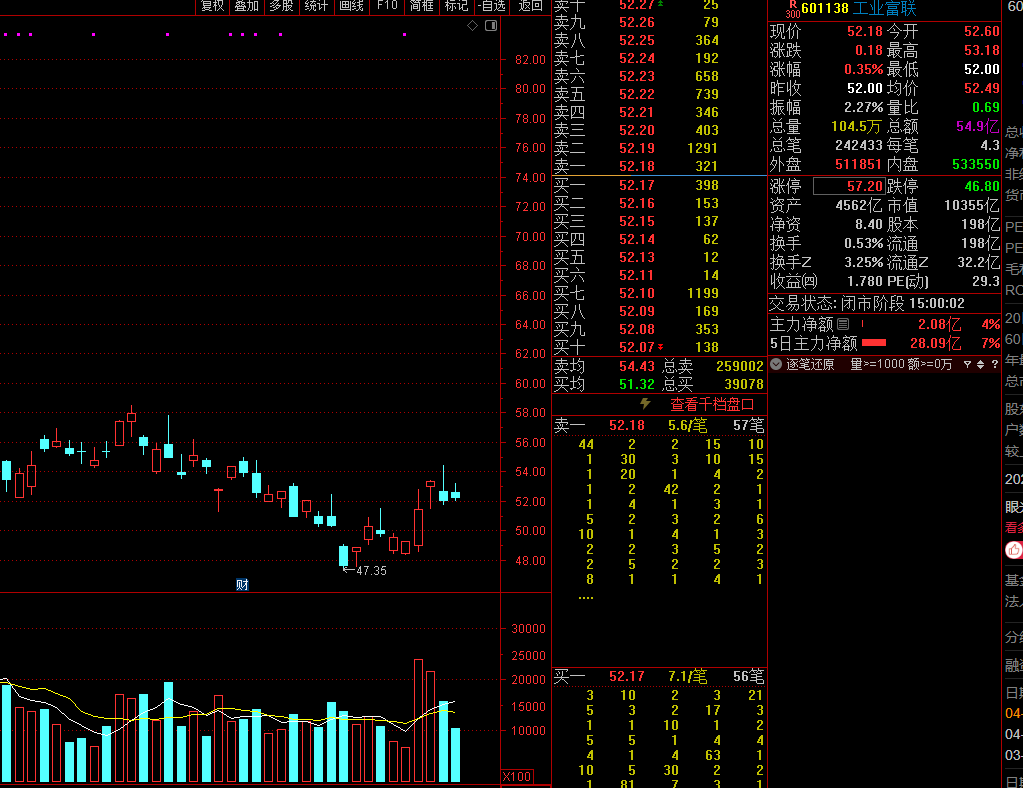Open the 统计 statistics tool

(x=316, y=6)
